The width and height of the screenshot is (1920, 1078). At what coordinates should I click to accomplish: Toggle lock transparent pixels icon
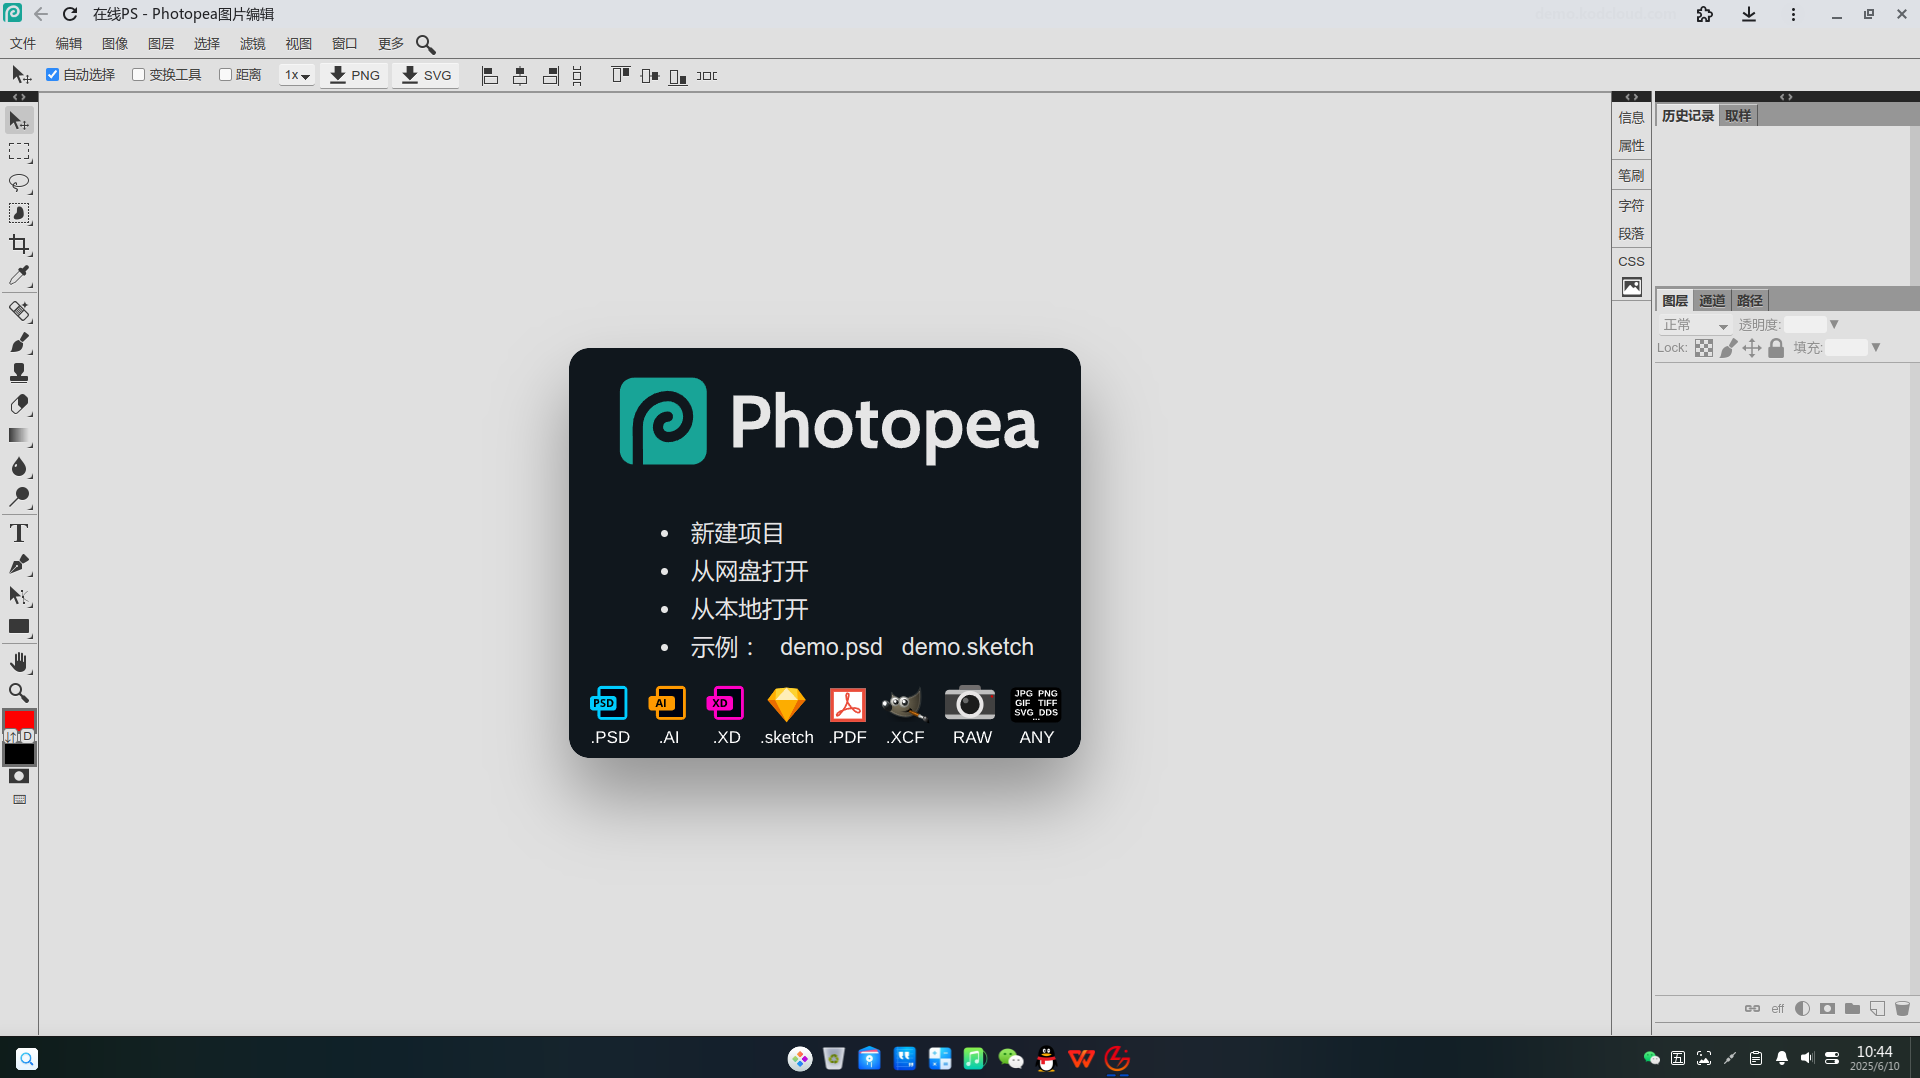[x=1704, y=348]
